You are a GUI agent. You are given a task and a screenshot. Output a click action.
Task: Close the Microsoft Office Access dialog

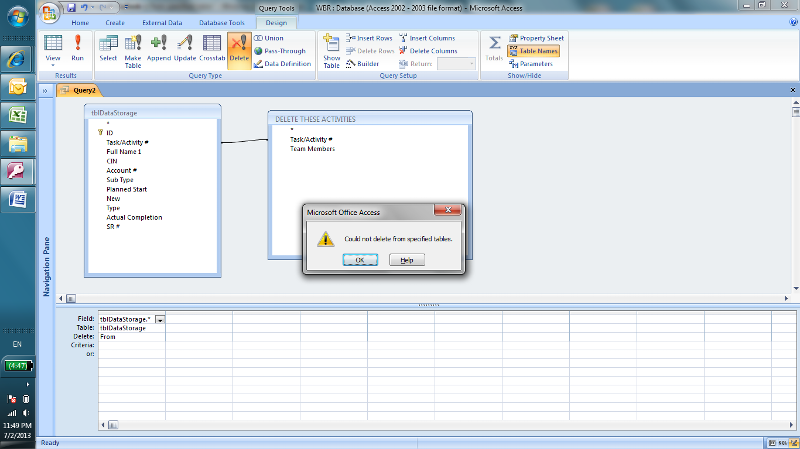click(447, 210)
